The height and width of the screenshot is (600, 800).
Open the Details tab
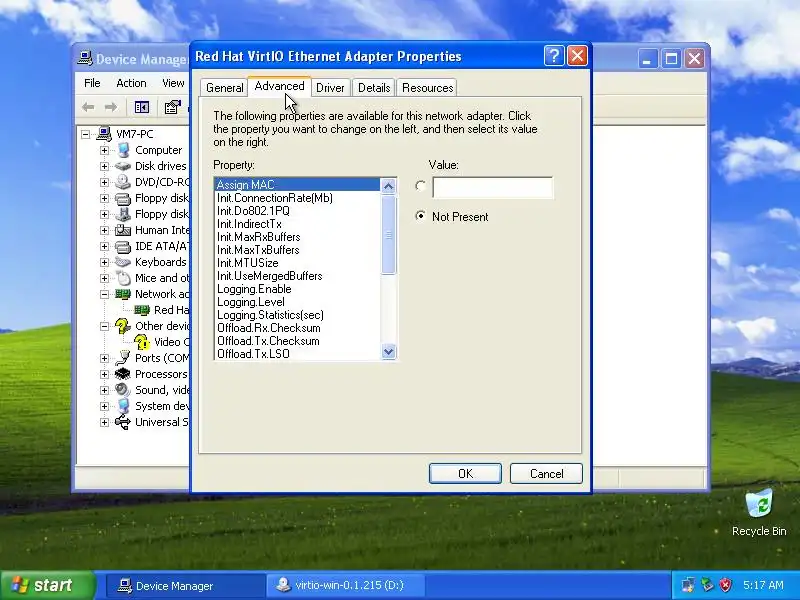tap(374, 88)
